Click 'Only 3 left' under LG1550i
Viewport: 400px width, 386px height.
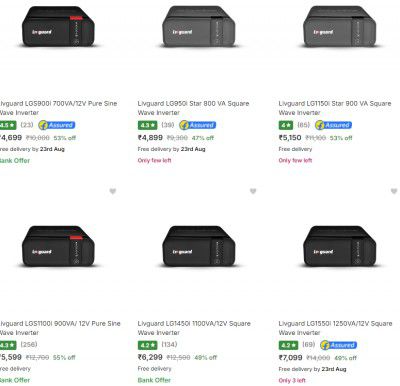tap(292, 380)
